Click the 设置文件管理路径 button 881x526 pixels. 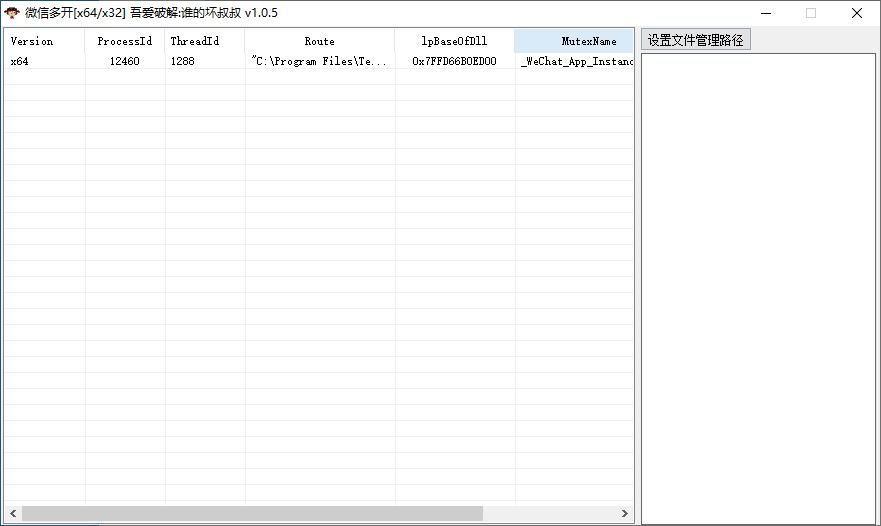pyautogui.click(x=695, y=40)
